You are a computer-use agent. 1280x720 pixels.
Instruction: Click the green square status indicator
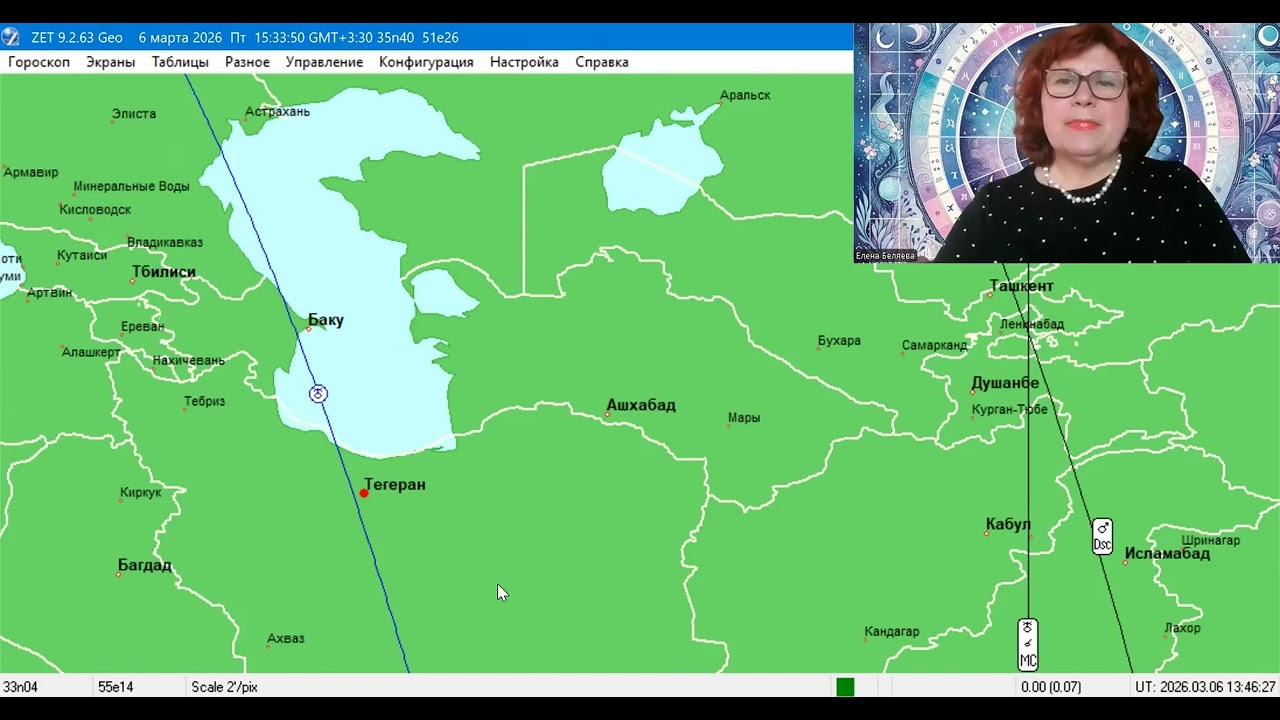point(845,687)
